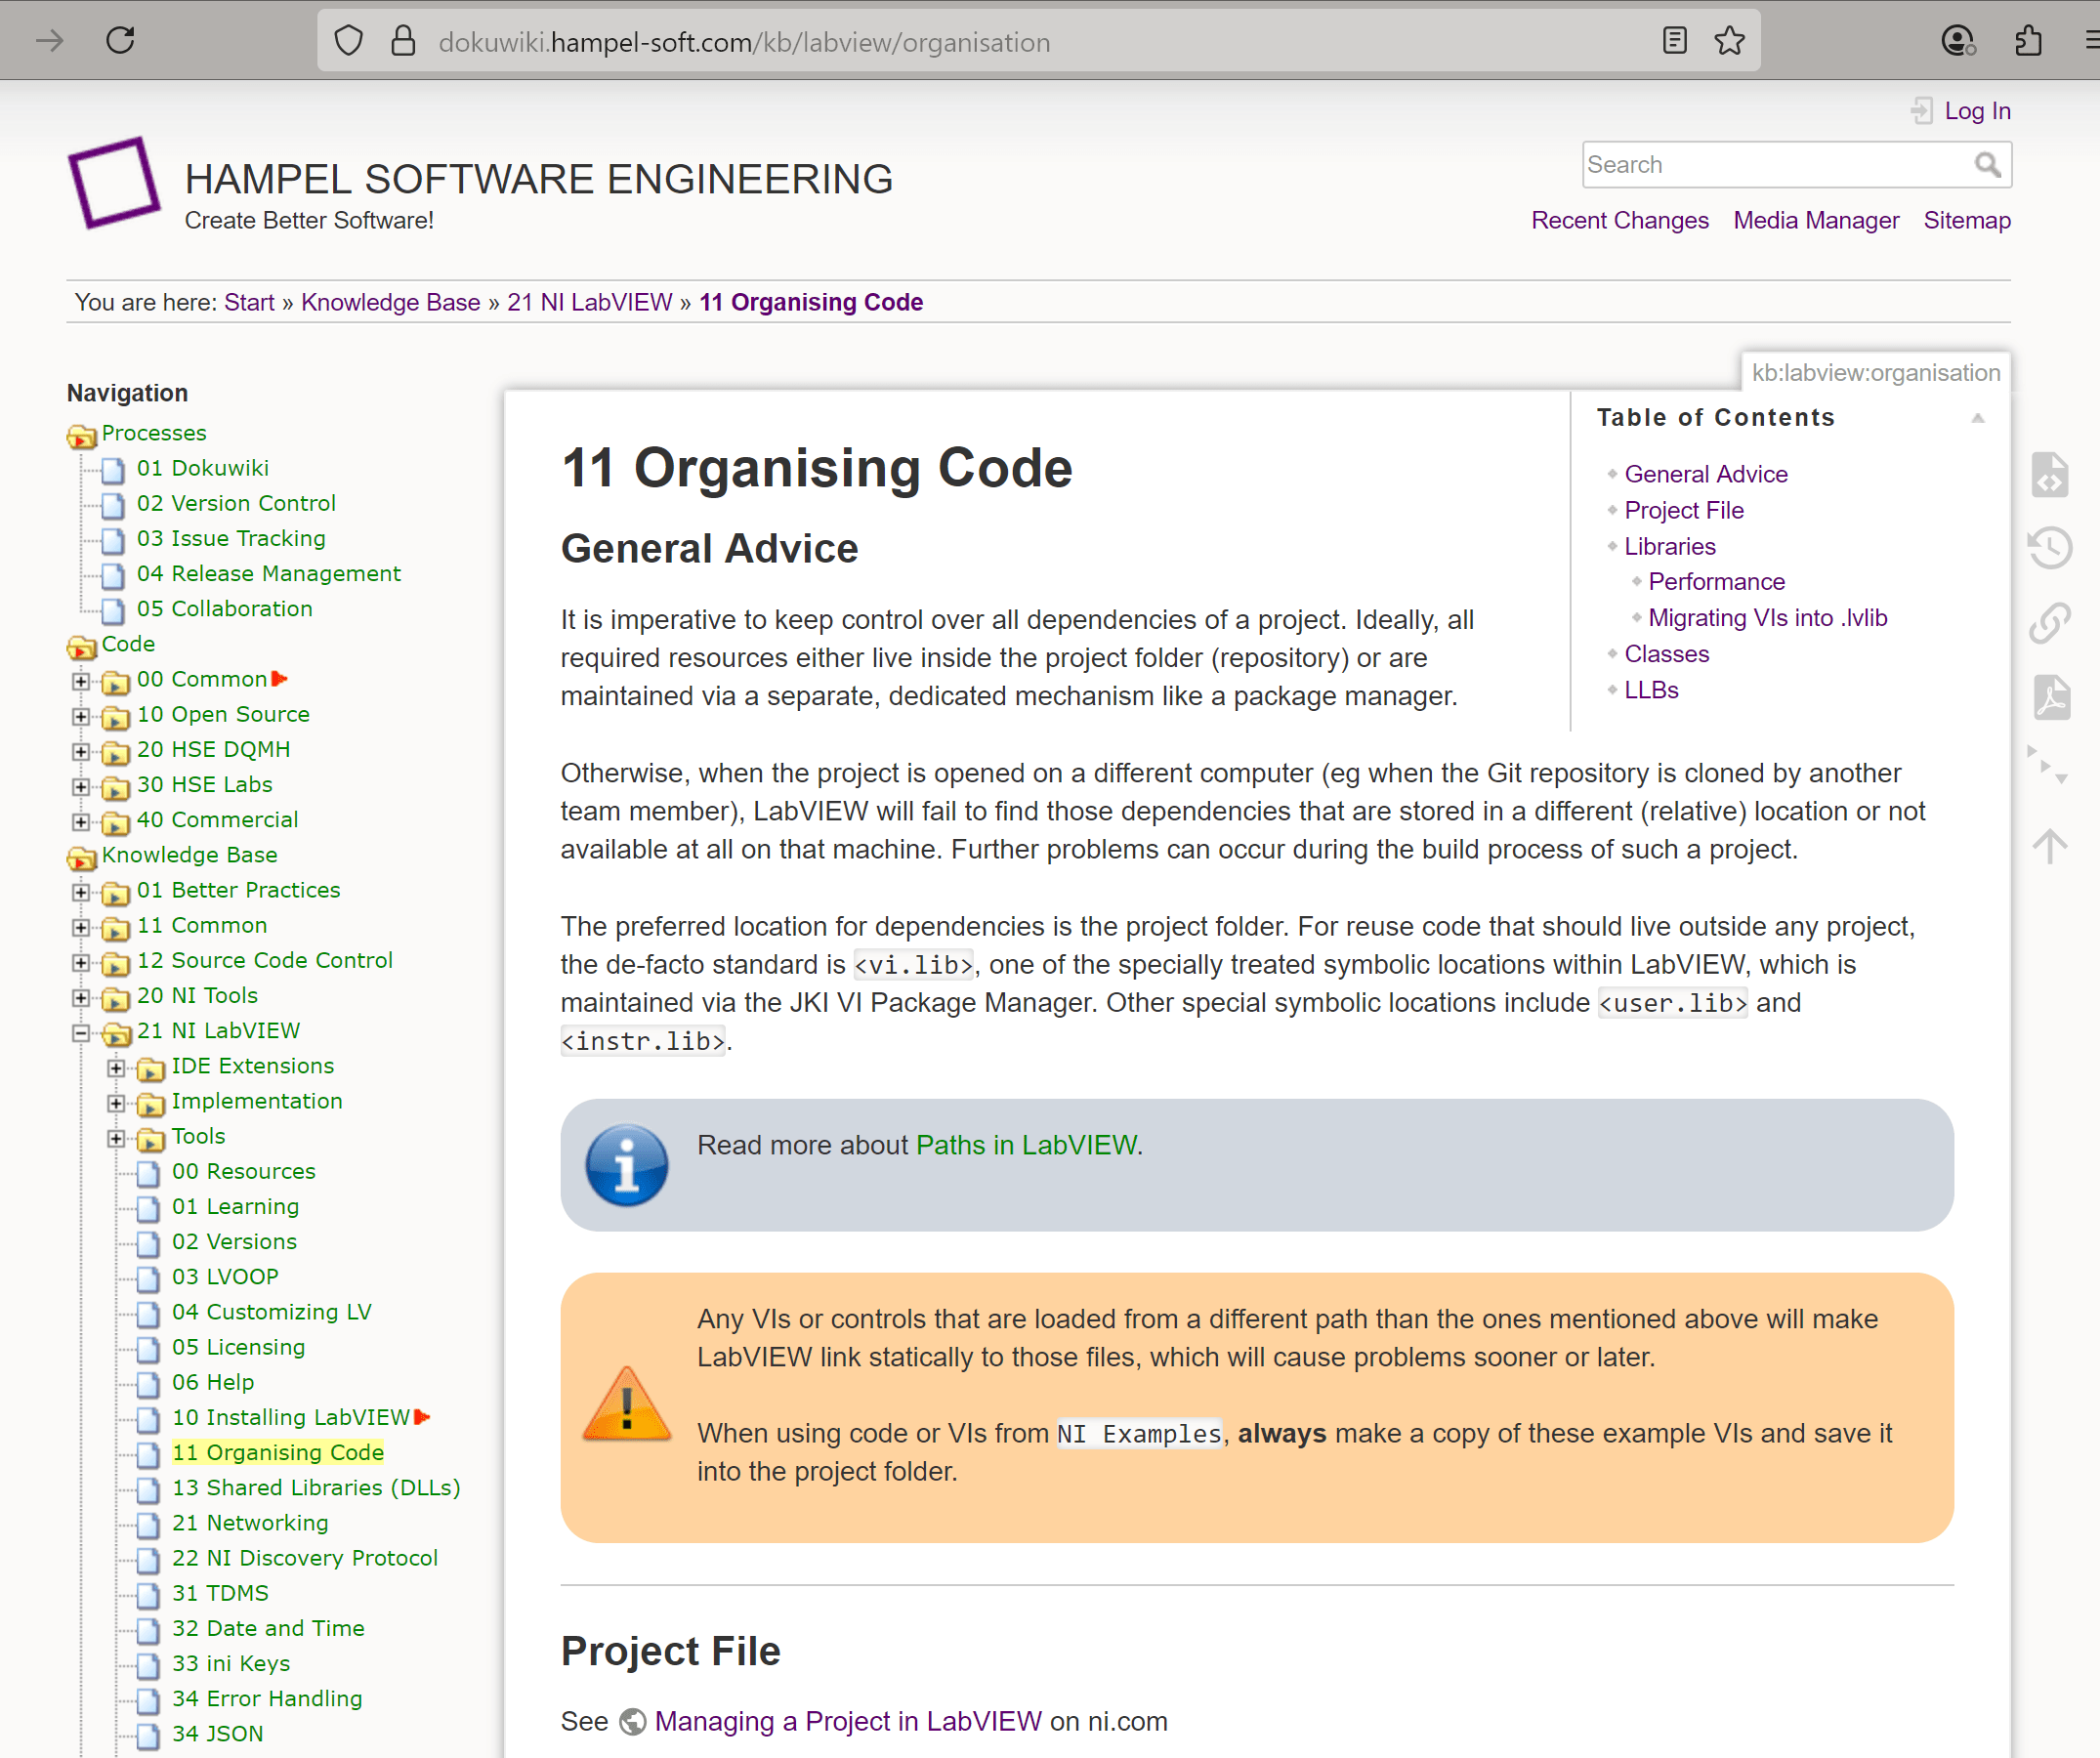Expand the 00 Common folder

click(81, 681)
